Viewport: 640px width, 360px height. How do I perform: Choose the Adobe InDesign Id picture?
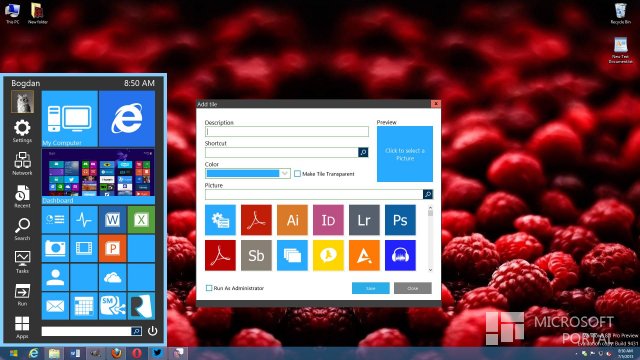[x=328, y=220]
